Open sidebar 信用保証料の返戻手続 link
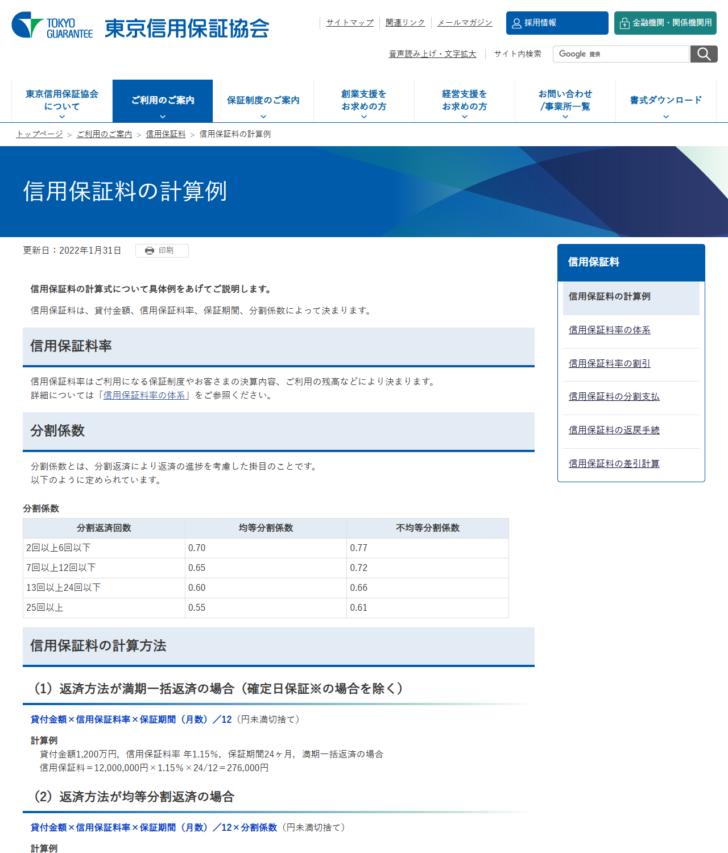This screenshot has height=853, width=728. pos(614,430)
